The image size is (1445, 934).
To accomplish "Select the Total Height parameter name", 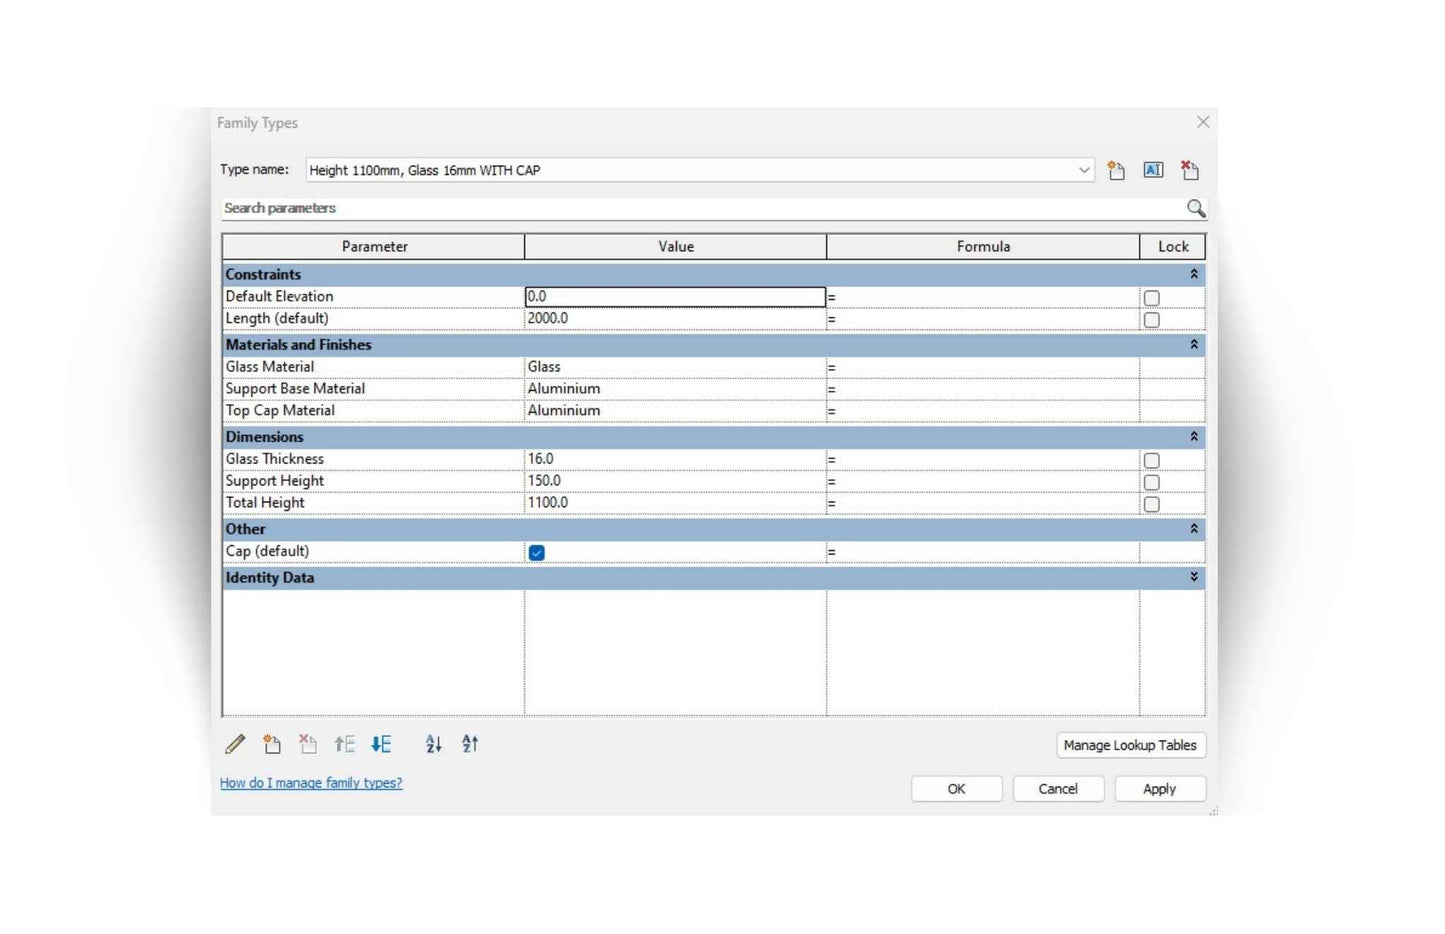I will 265,503.
